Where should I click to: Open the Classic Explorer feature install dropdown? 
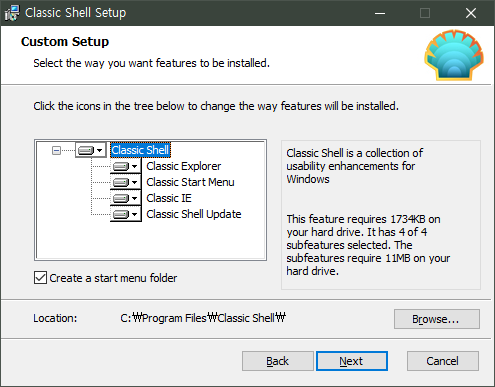click(x=126, y=166)
